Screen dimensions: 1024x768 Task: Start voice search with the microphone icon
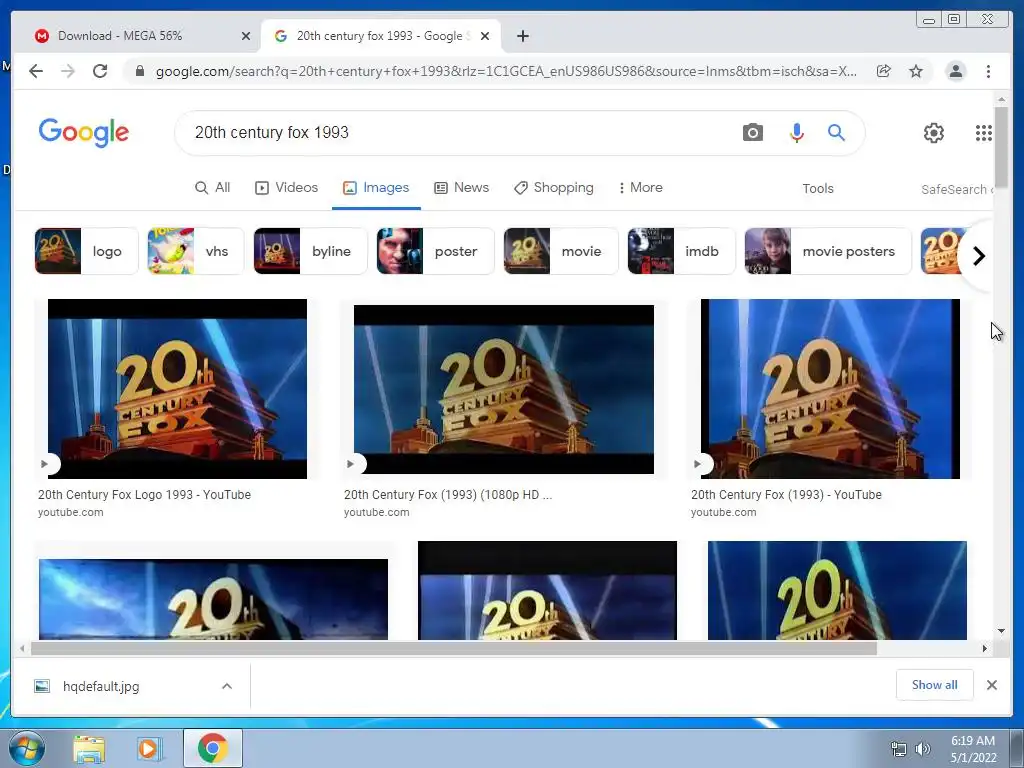[x=796, y=133]
